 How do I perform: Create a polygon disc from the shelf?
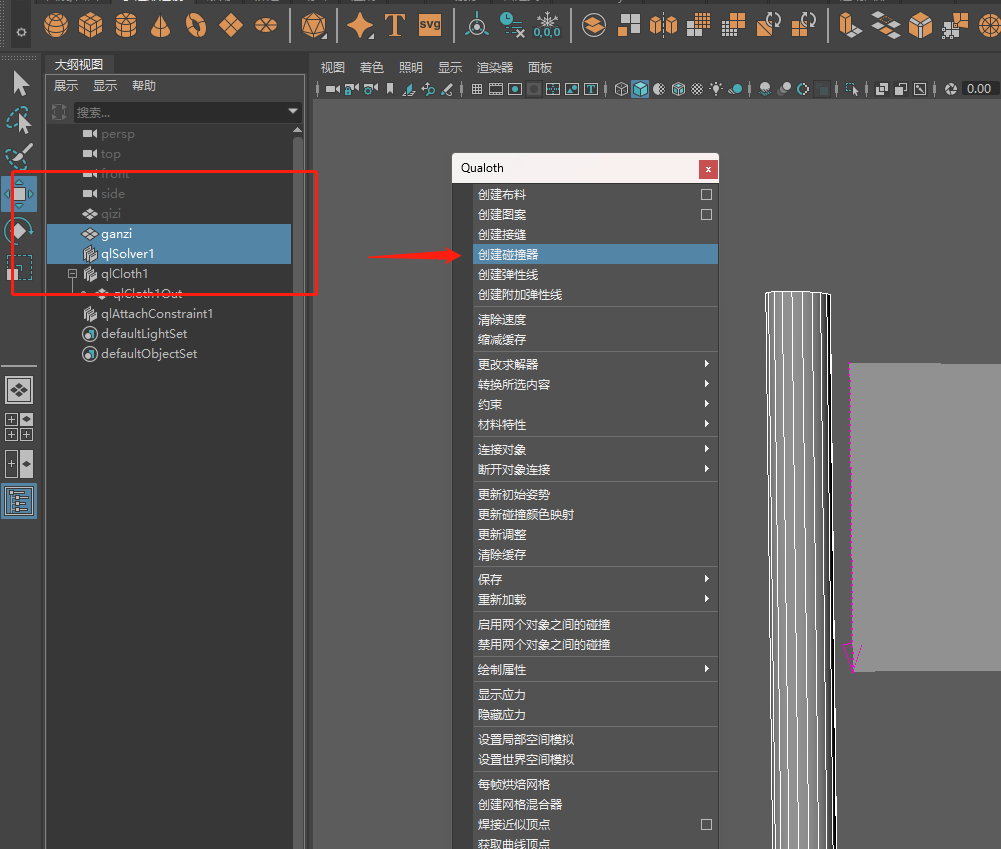click(x=266, y=26)
